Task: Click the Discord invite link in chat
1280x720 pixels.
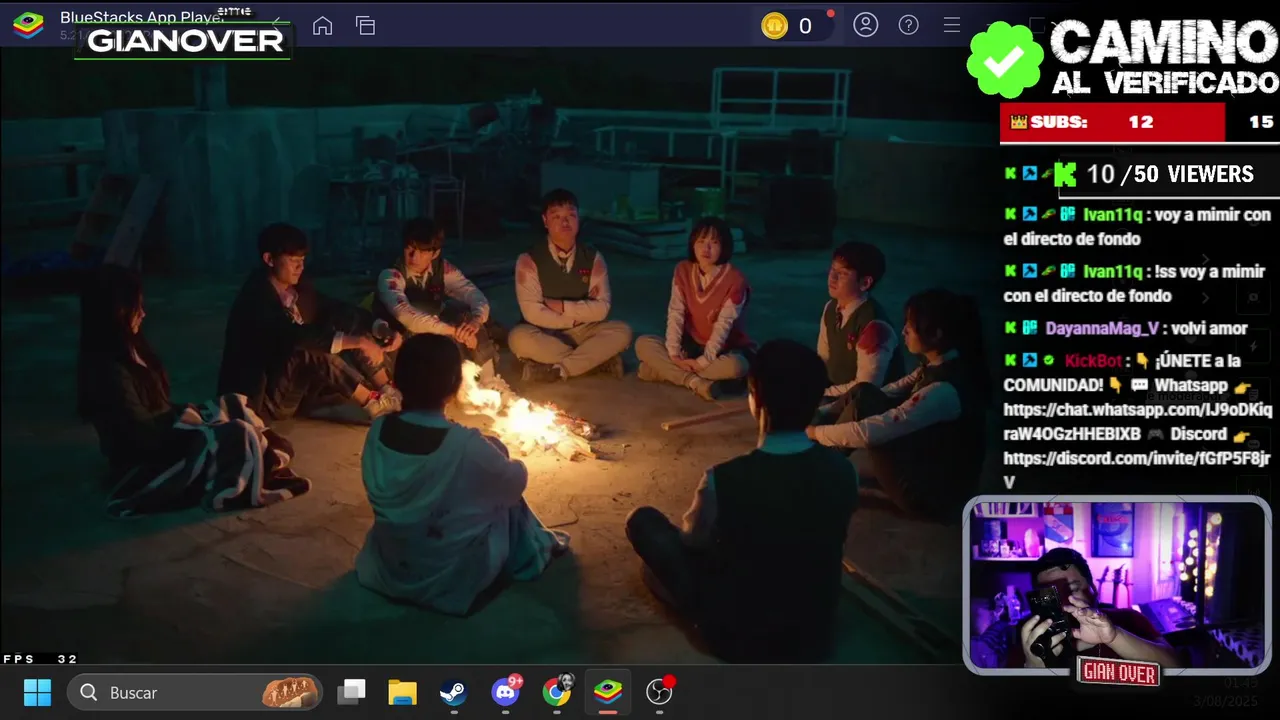Action: click(1137, 470)
